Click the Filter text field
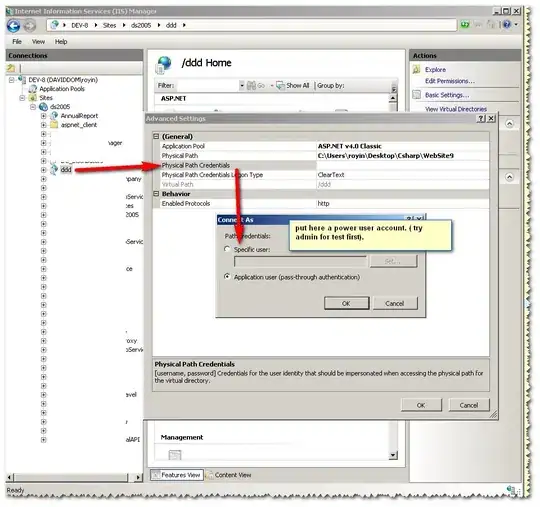Screen dimensions: 540x507 click(208, 85)
